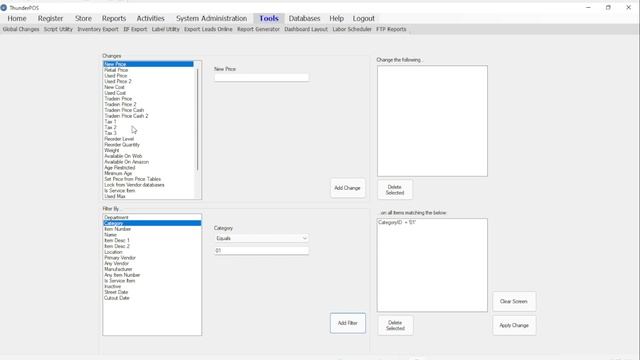Viewport: 640px width, 360px height.
Task: Click Delete Selected under Change the following
Action: coord(395,190)
